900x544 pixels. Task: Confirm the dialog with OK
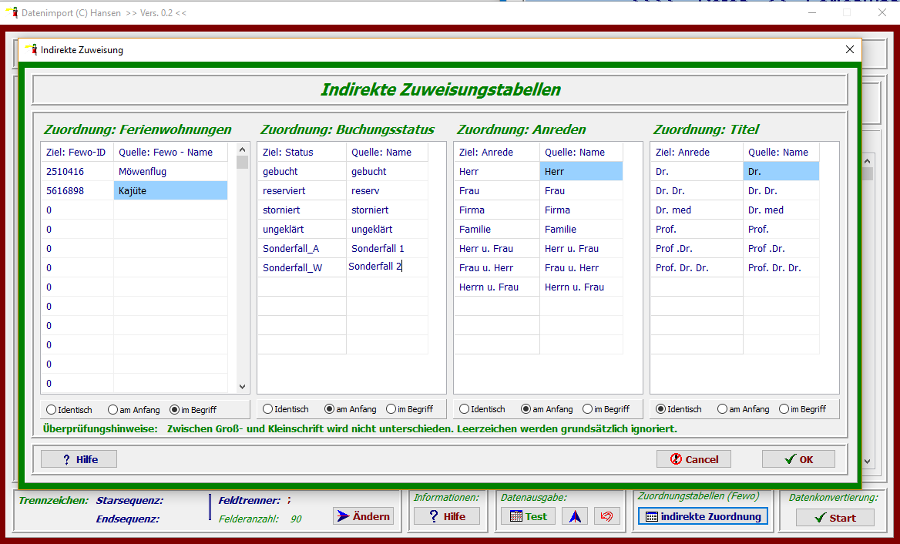[x=798, y=459]
